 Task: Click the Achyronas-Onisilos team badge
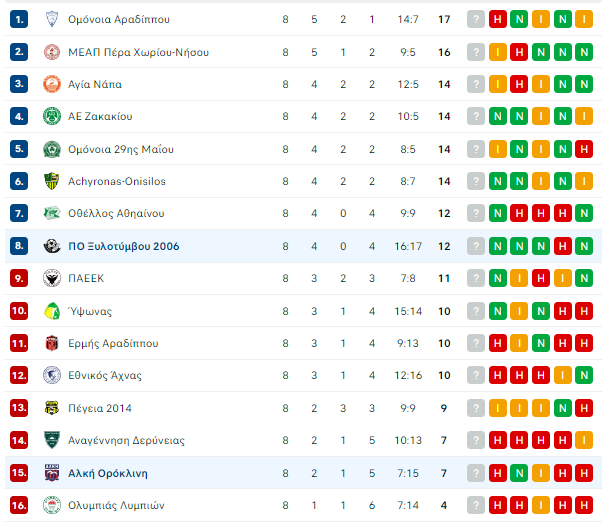tap(51, 181)
